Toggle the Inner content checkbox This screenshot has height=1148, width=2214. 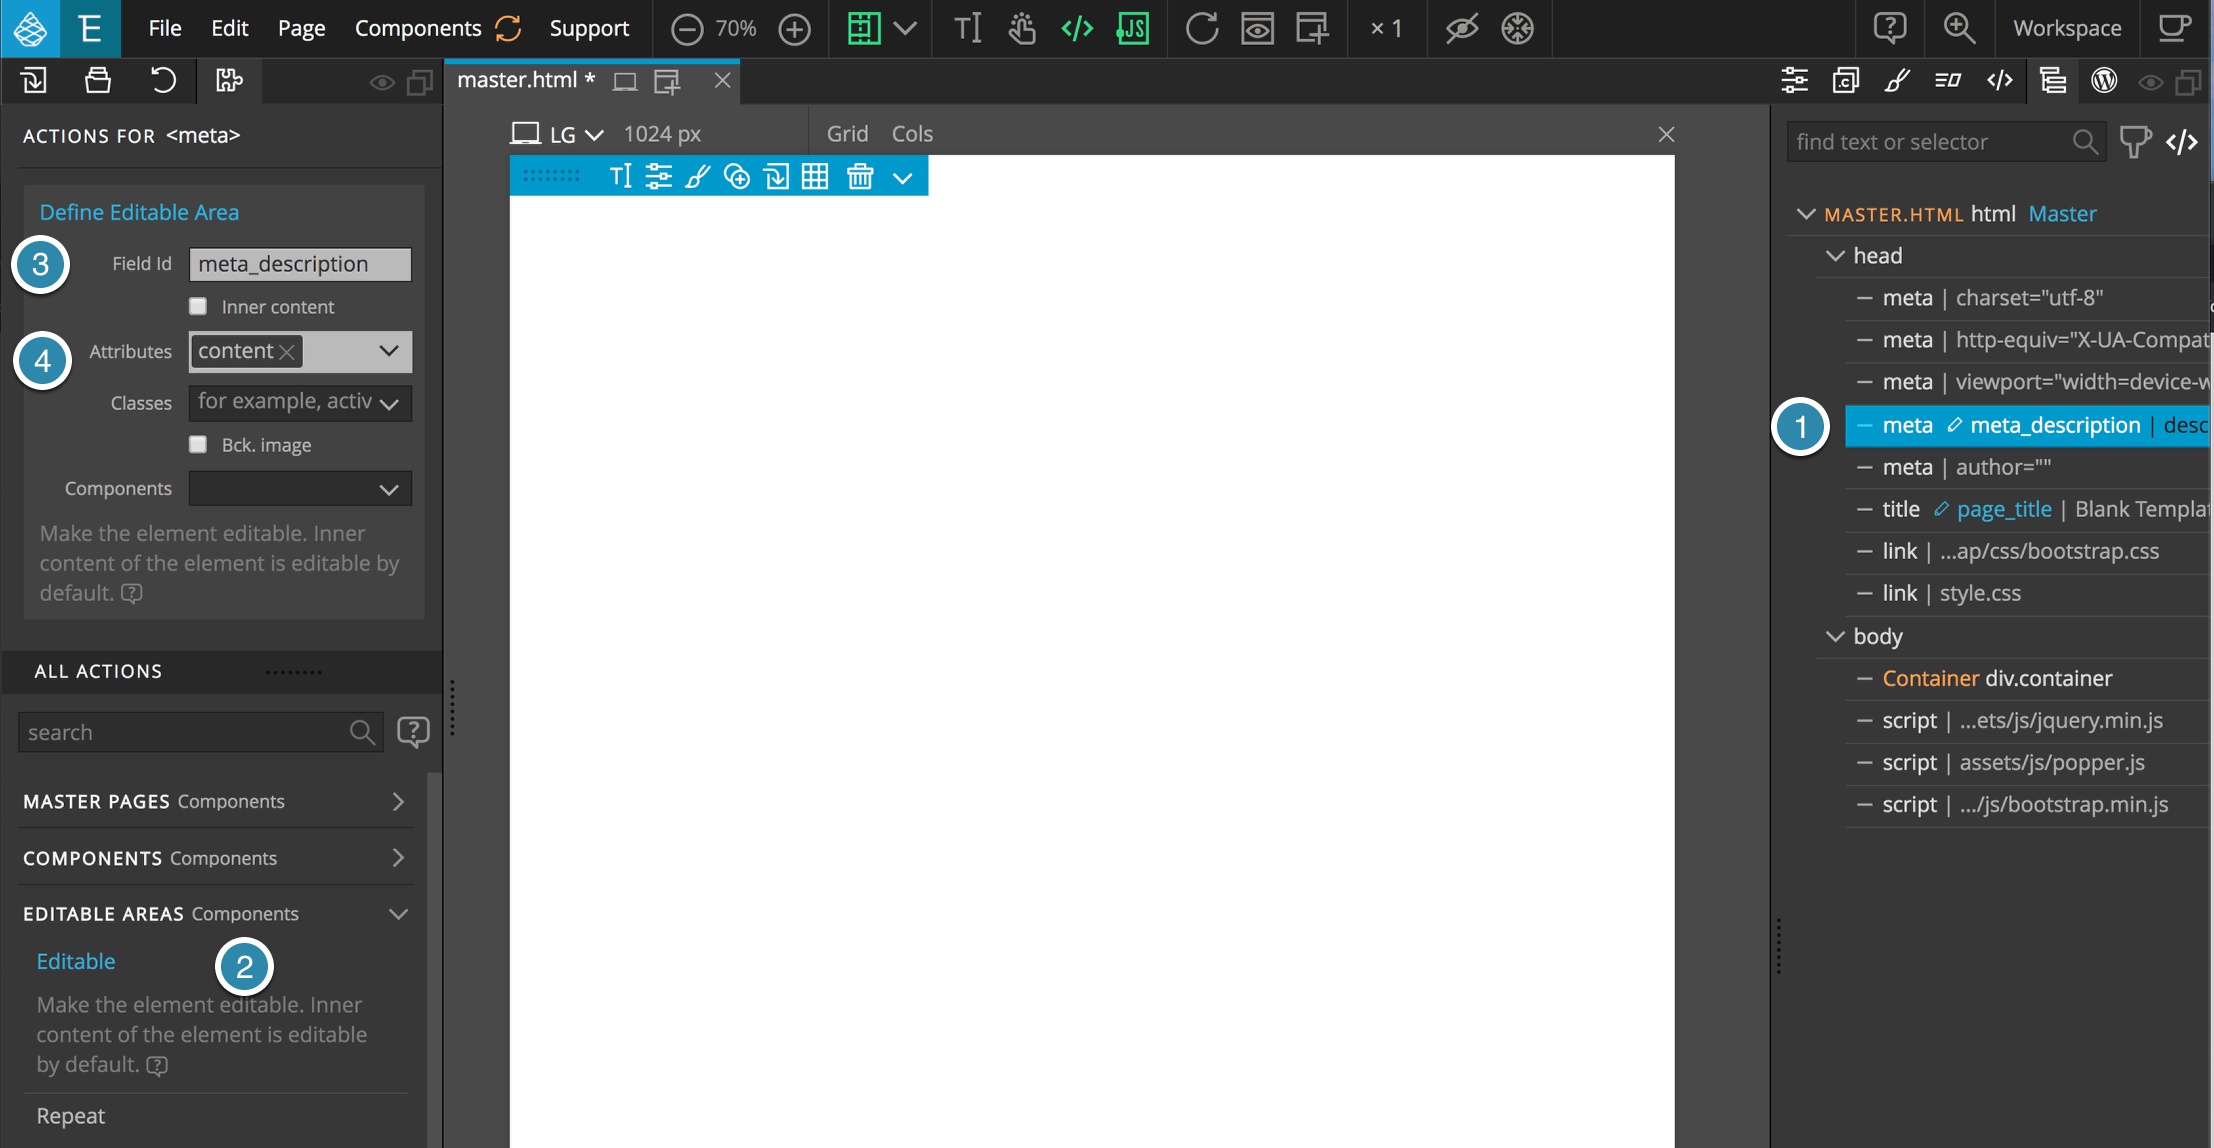pos(198,308)
